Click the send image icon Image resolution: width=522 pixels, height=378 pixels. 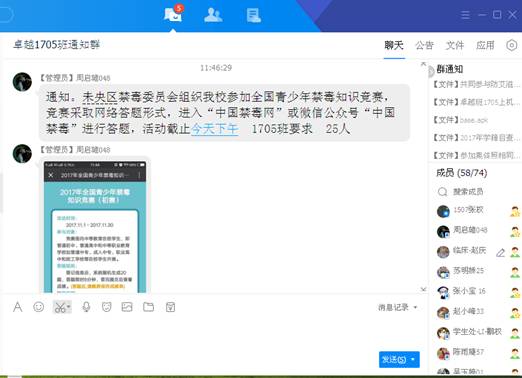127,307
